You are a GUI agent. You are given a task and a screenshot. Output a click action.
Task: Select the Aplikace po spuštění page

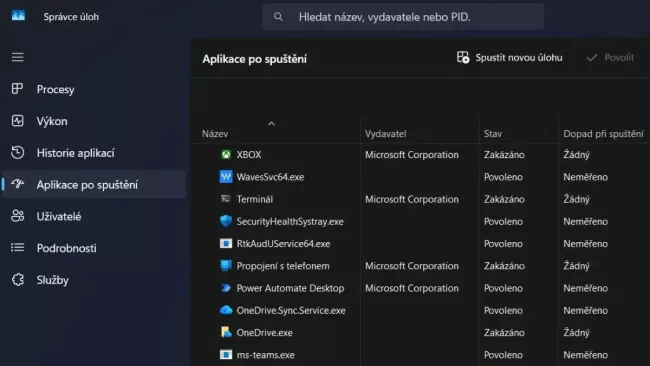pos(95,184)
